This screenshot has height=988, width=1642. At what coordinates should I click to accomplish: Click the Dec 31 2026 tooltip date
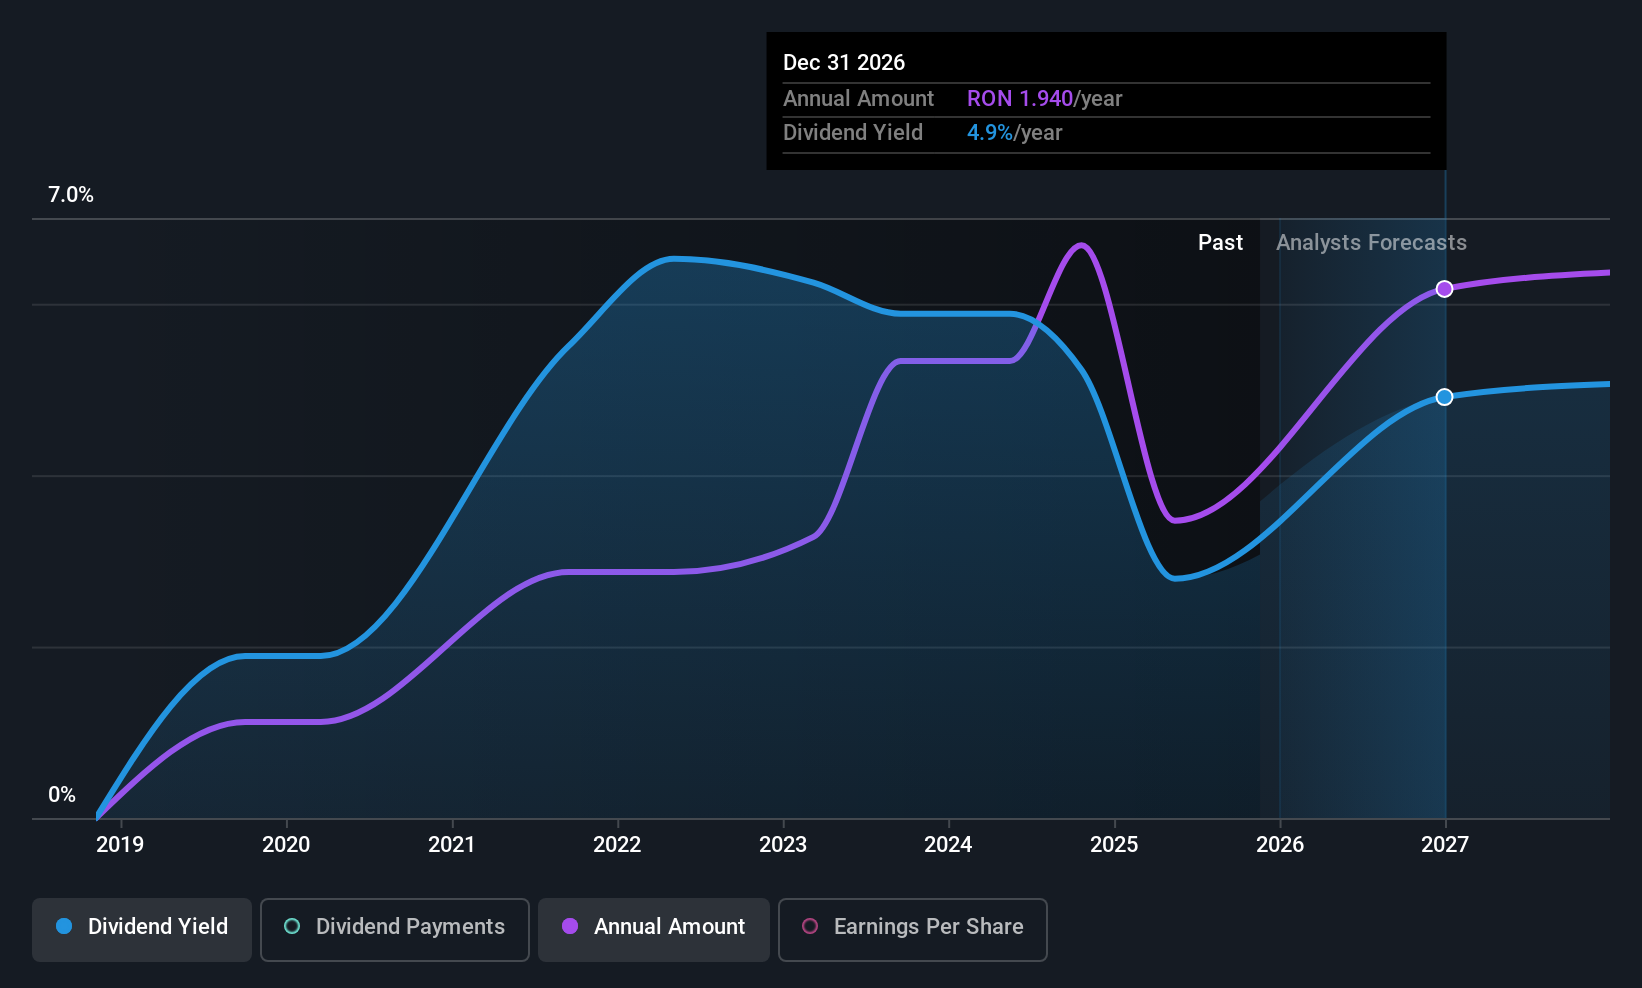[844, 63]
